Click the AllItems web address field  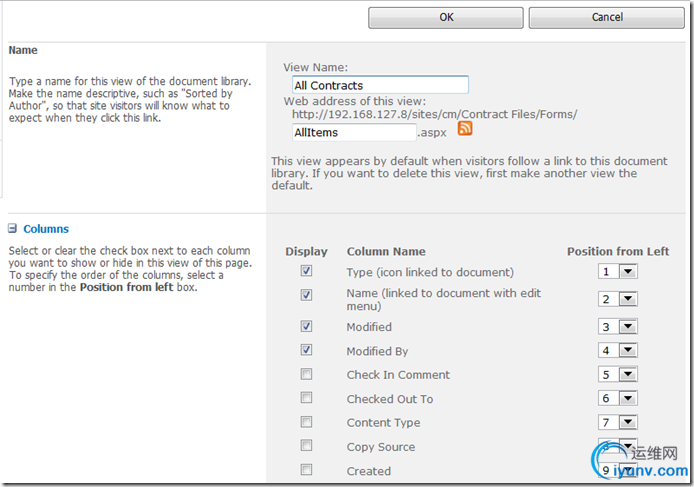coord(354,132)
